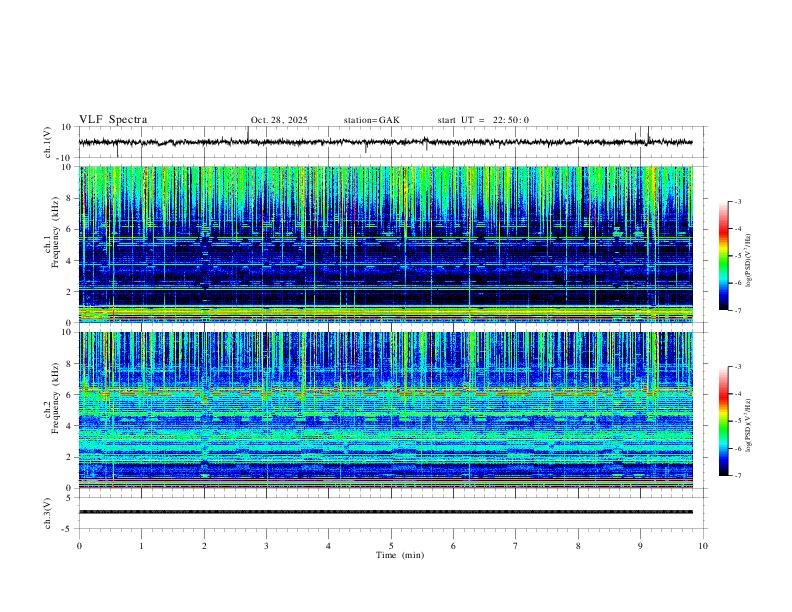Click the time-axis tick label "1"
Screen dimensions: 792x612
(x=141, y=546)
